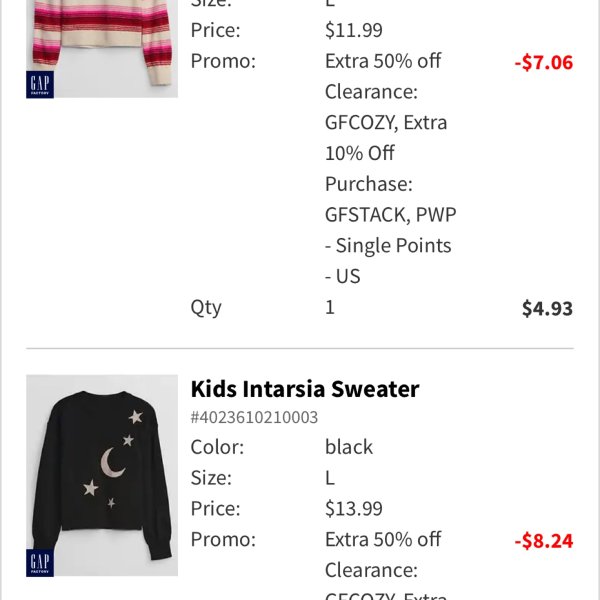Click the size L value for Intarsia Sweater
Screen dimensions: 600x600
330,478
